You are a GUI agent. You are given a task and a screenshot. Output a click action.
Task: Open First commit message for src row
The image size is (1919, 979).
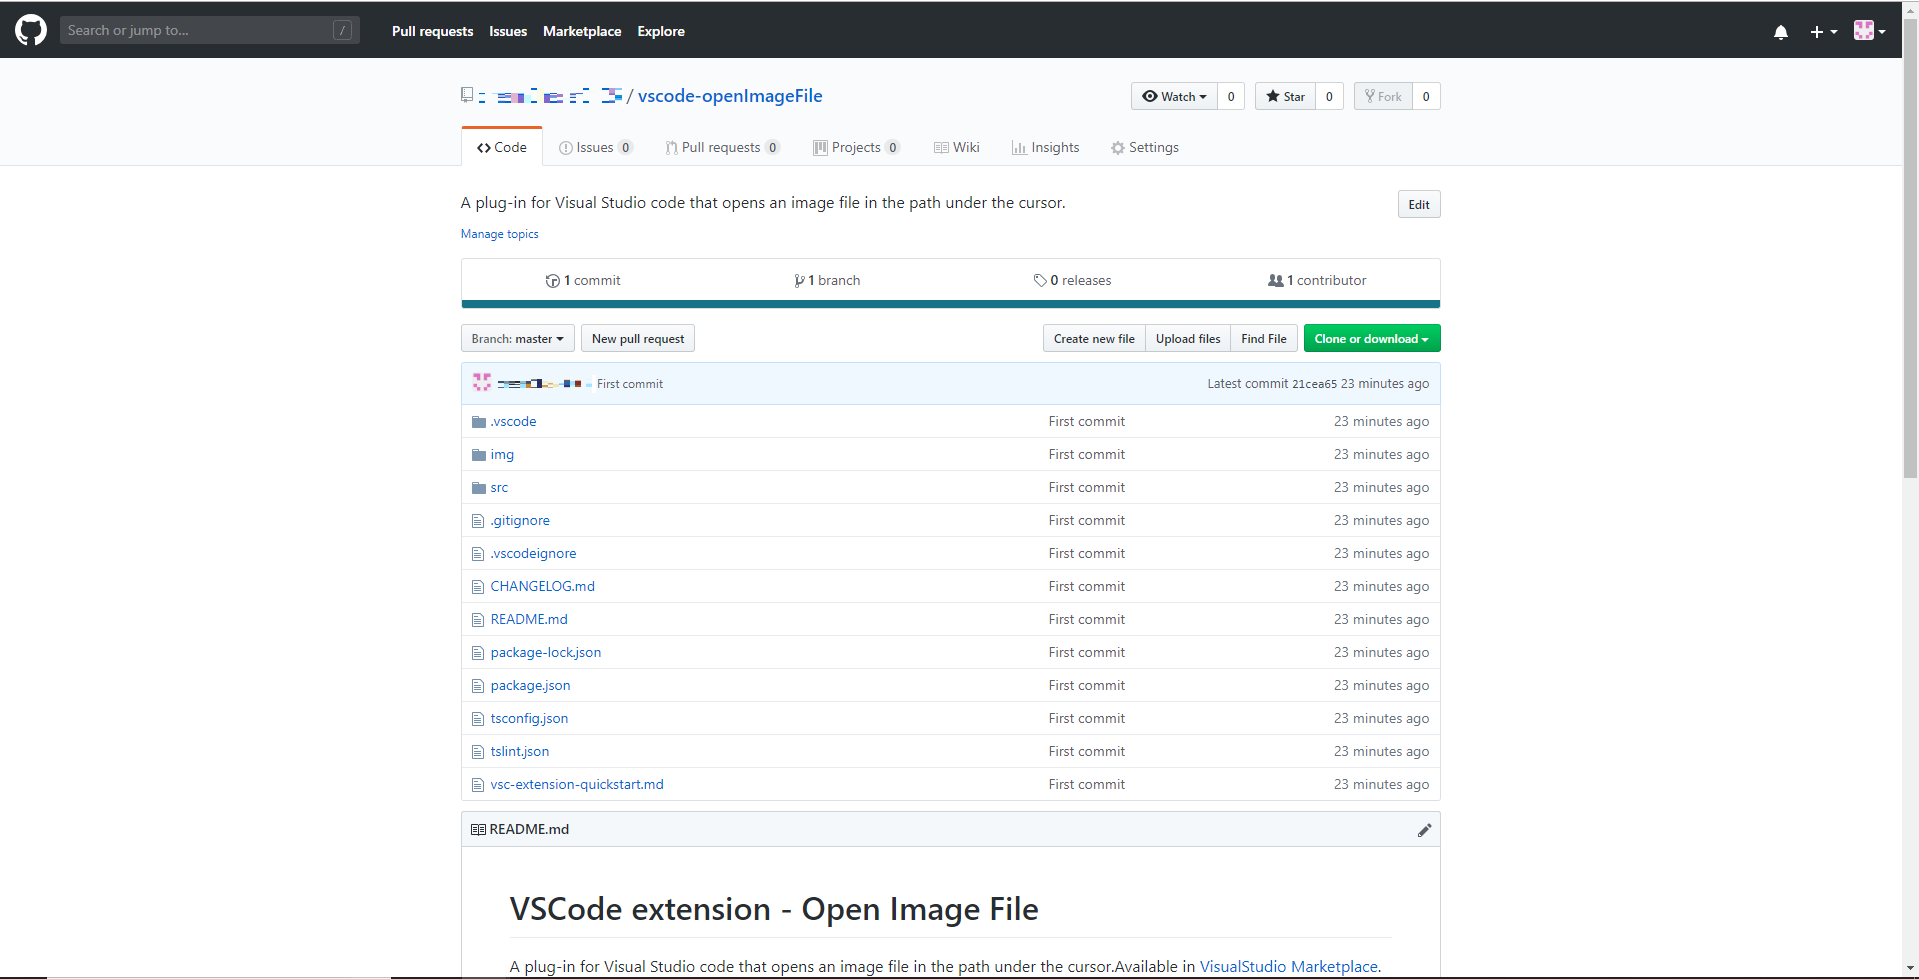click(1087, 487)
